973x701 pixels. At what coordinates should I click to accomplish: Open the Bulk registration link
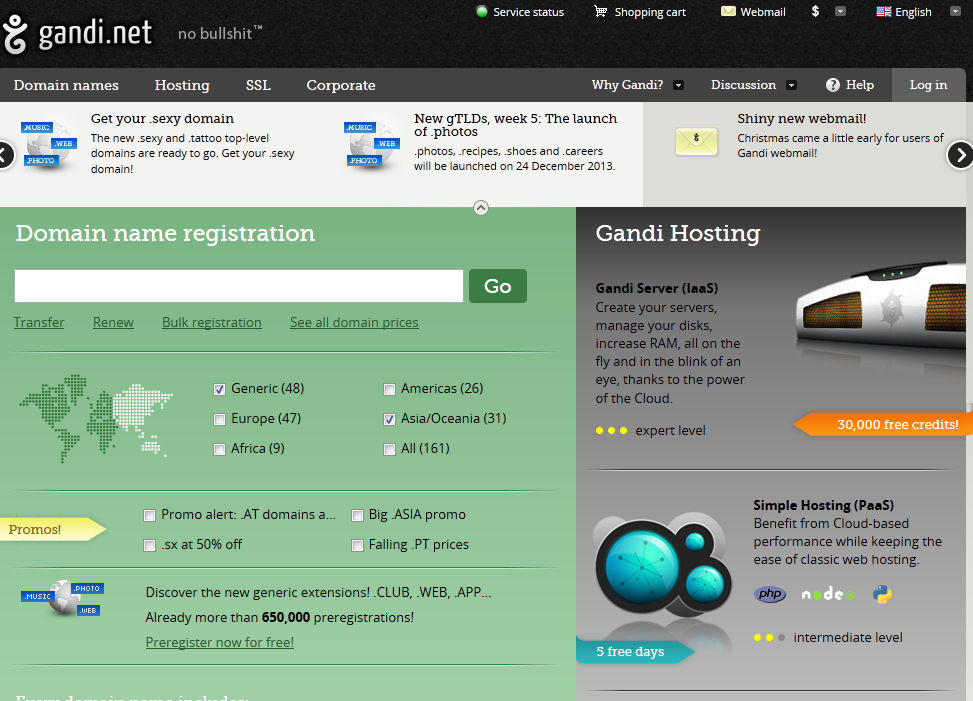[x=212, y=323]
